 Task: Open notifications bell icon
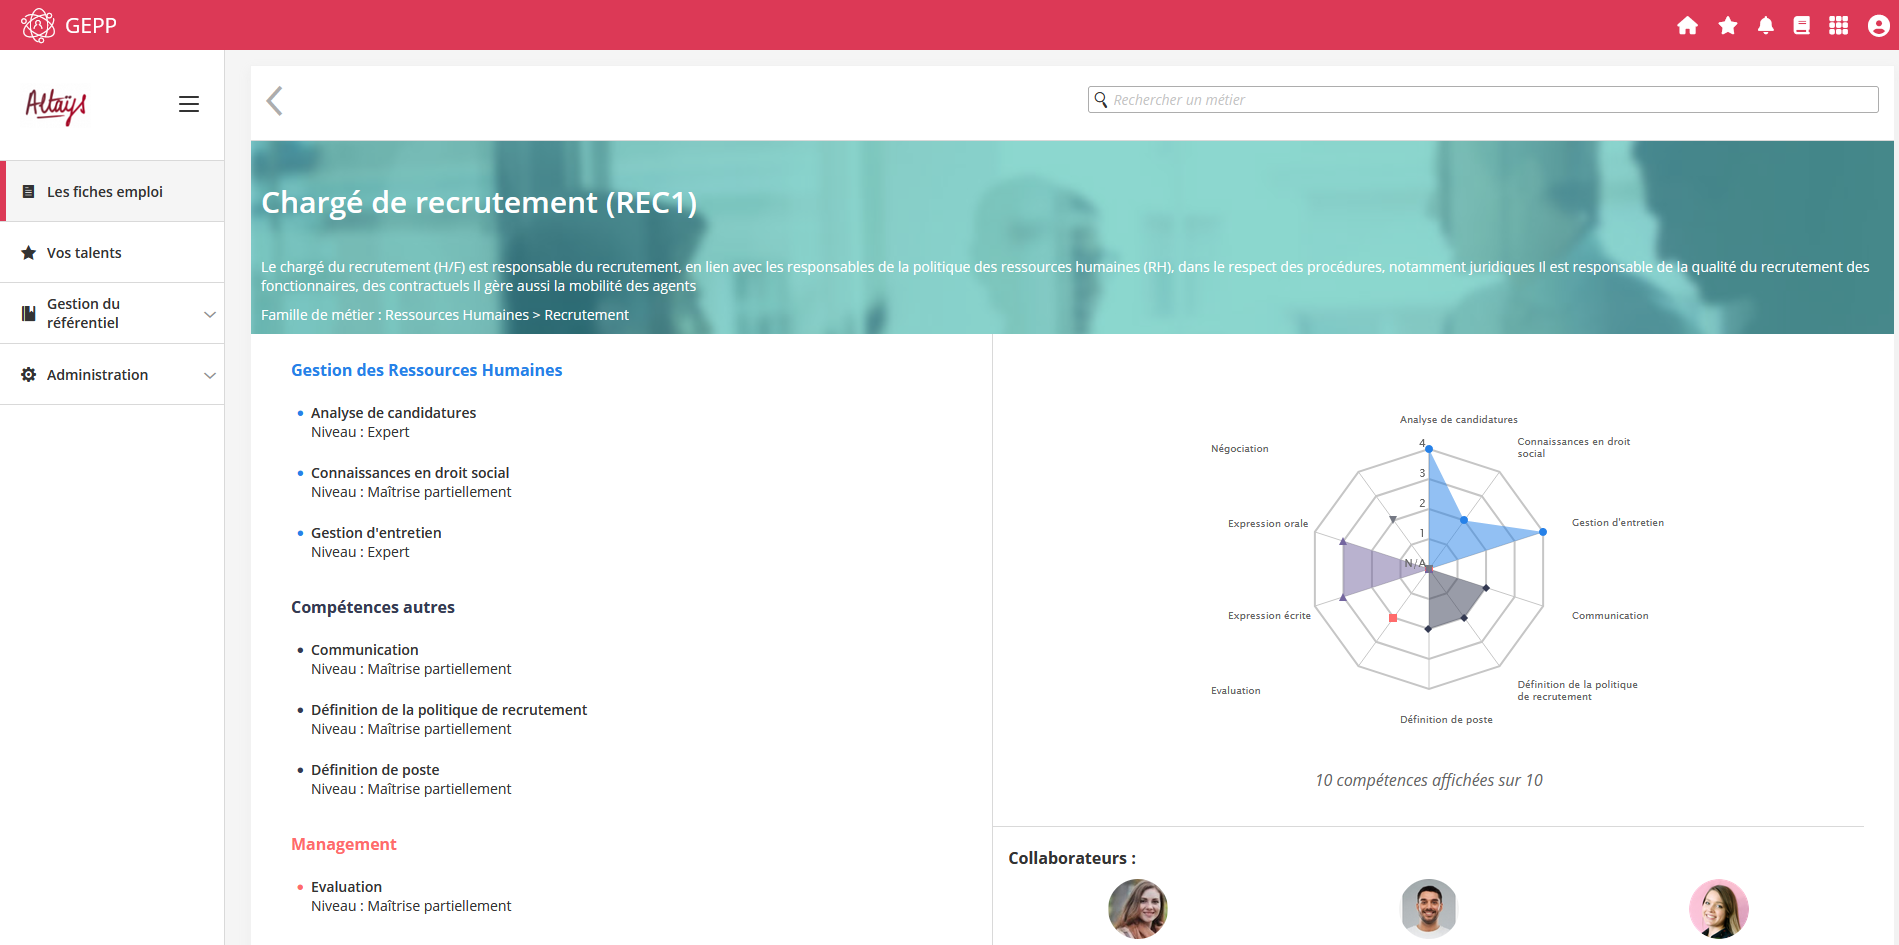[x=1765, y=26]
